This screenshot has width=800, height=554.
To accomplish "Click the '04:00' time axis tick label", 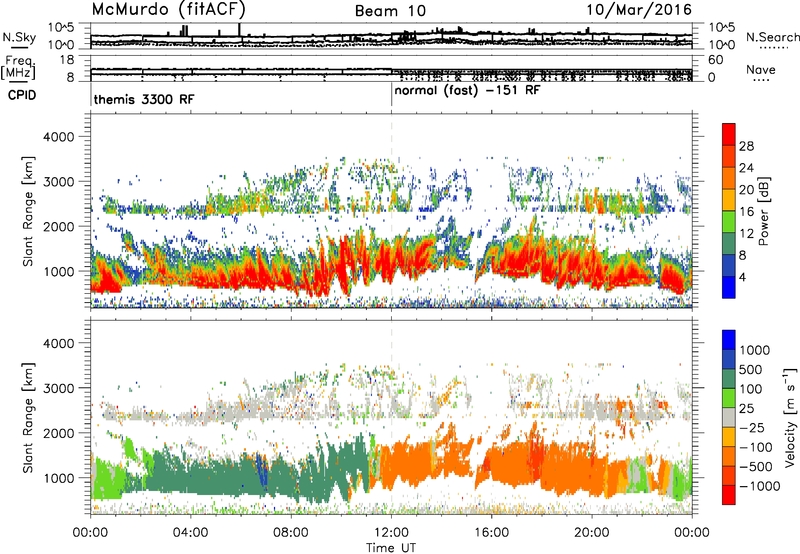I will pos(191,533).
